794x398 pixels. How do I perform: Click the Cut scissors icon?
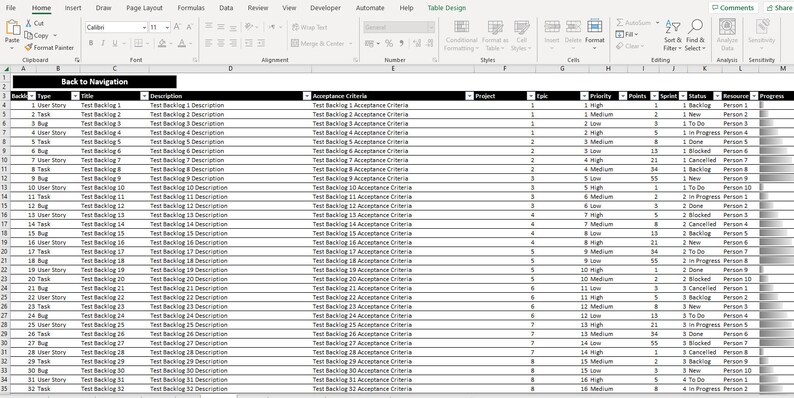click(28, 23)
